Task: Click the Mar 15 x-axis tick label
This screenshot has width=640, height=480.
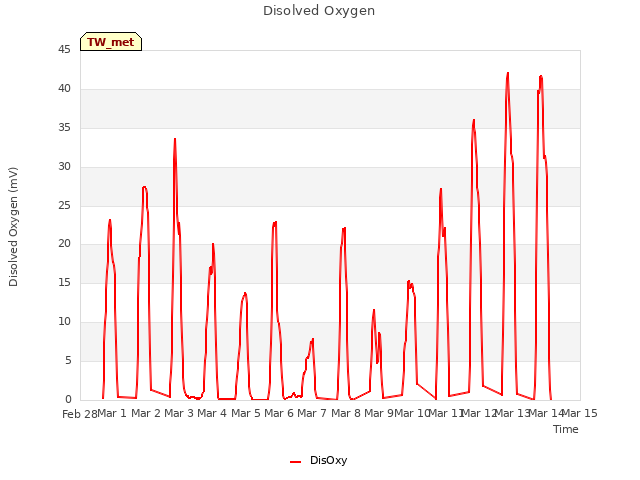Action: [580, 413]
